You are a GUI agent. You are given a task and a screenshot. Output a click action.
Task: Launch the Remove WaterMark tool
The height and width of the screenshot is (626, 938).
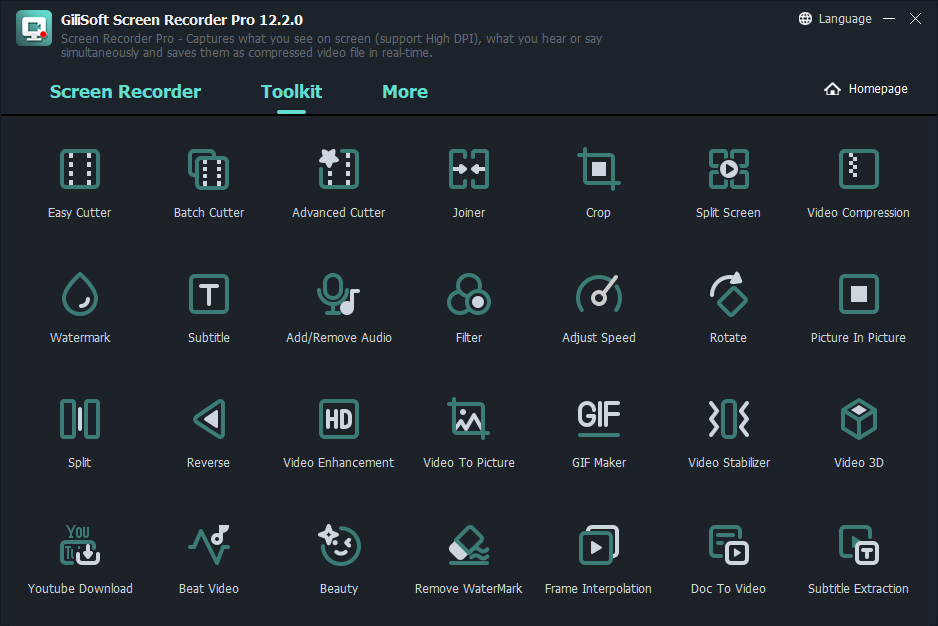tap(468, 556)
